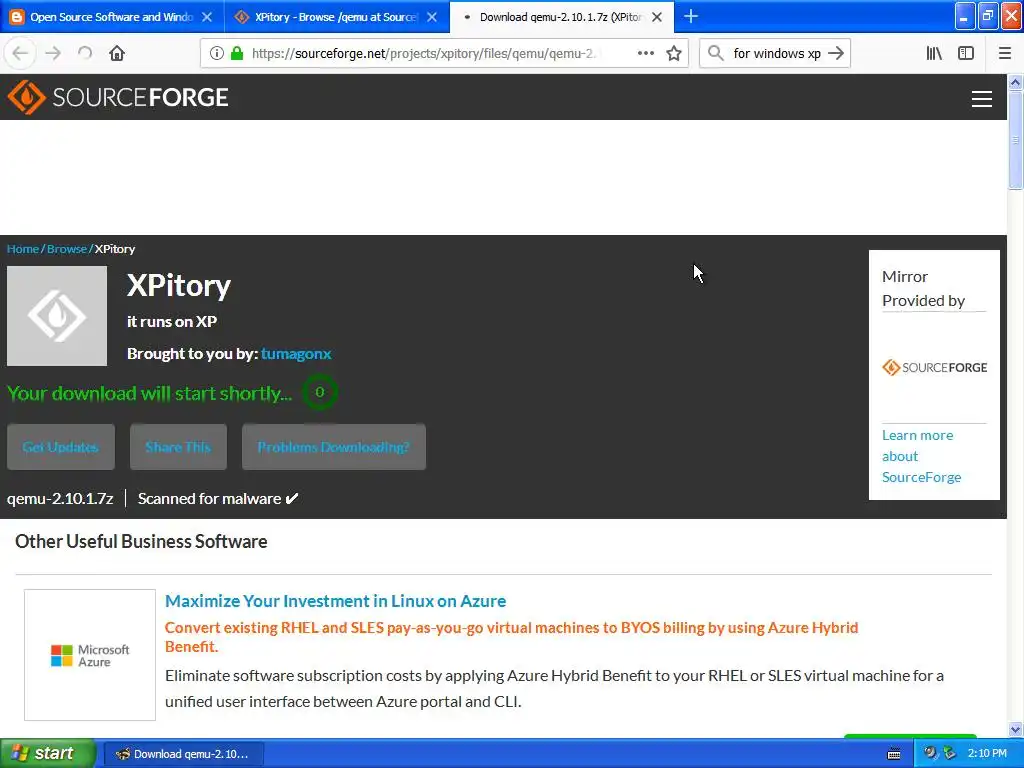The height and width of the screenshot is (768, 1024).
Task: Submit search with the arrow icon
Action: (x=836, y=54)
